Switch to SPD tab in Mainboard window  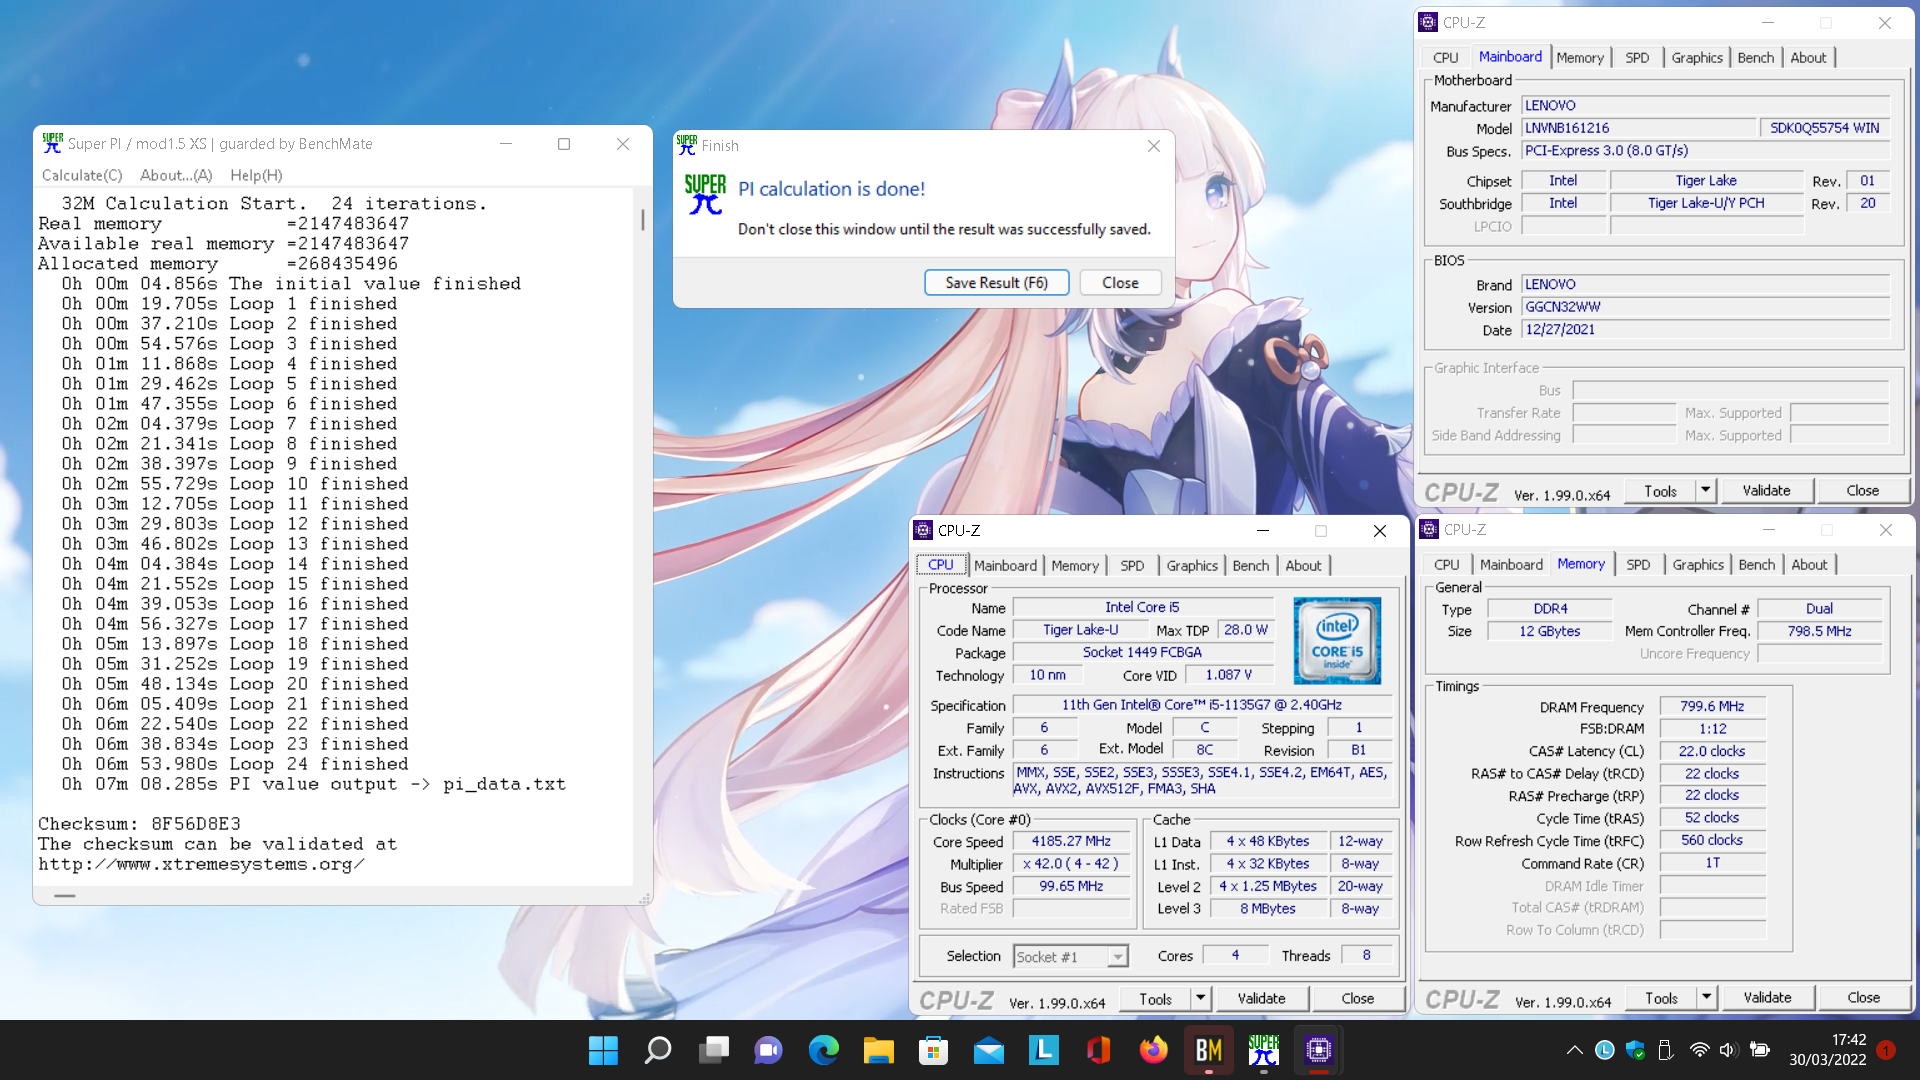point(1637,58)
